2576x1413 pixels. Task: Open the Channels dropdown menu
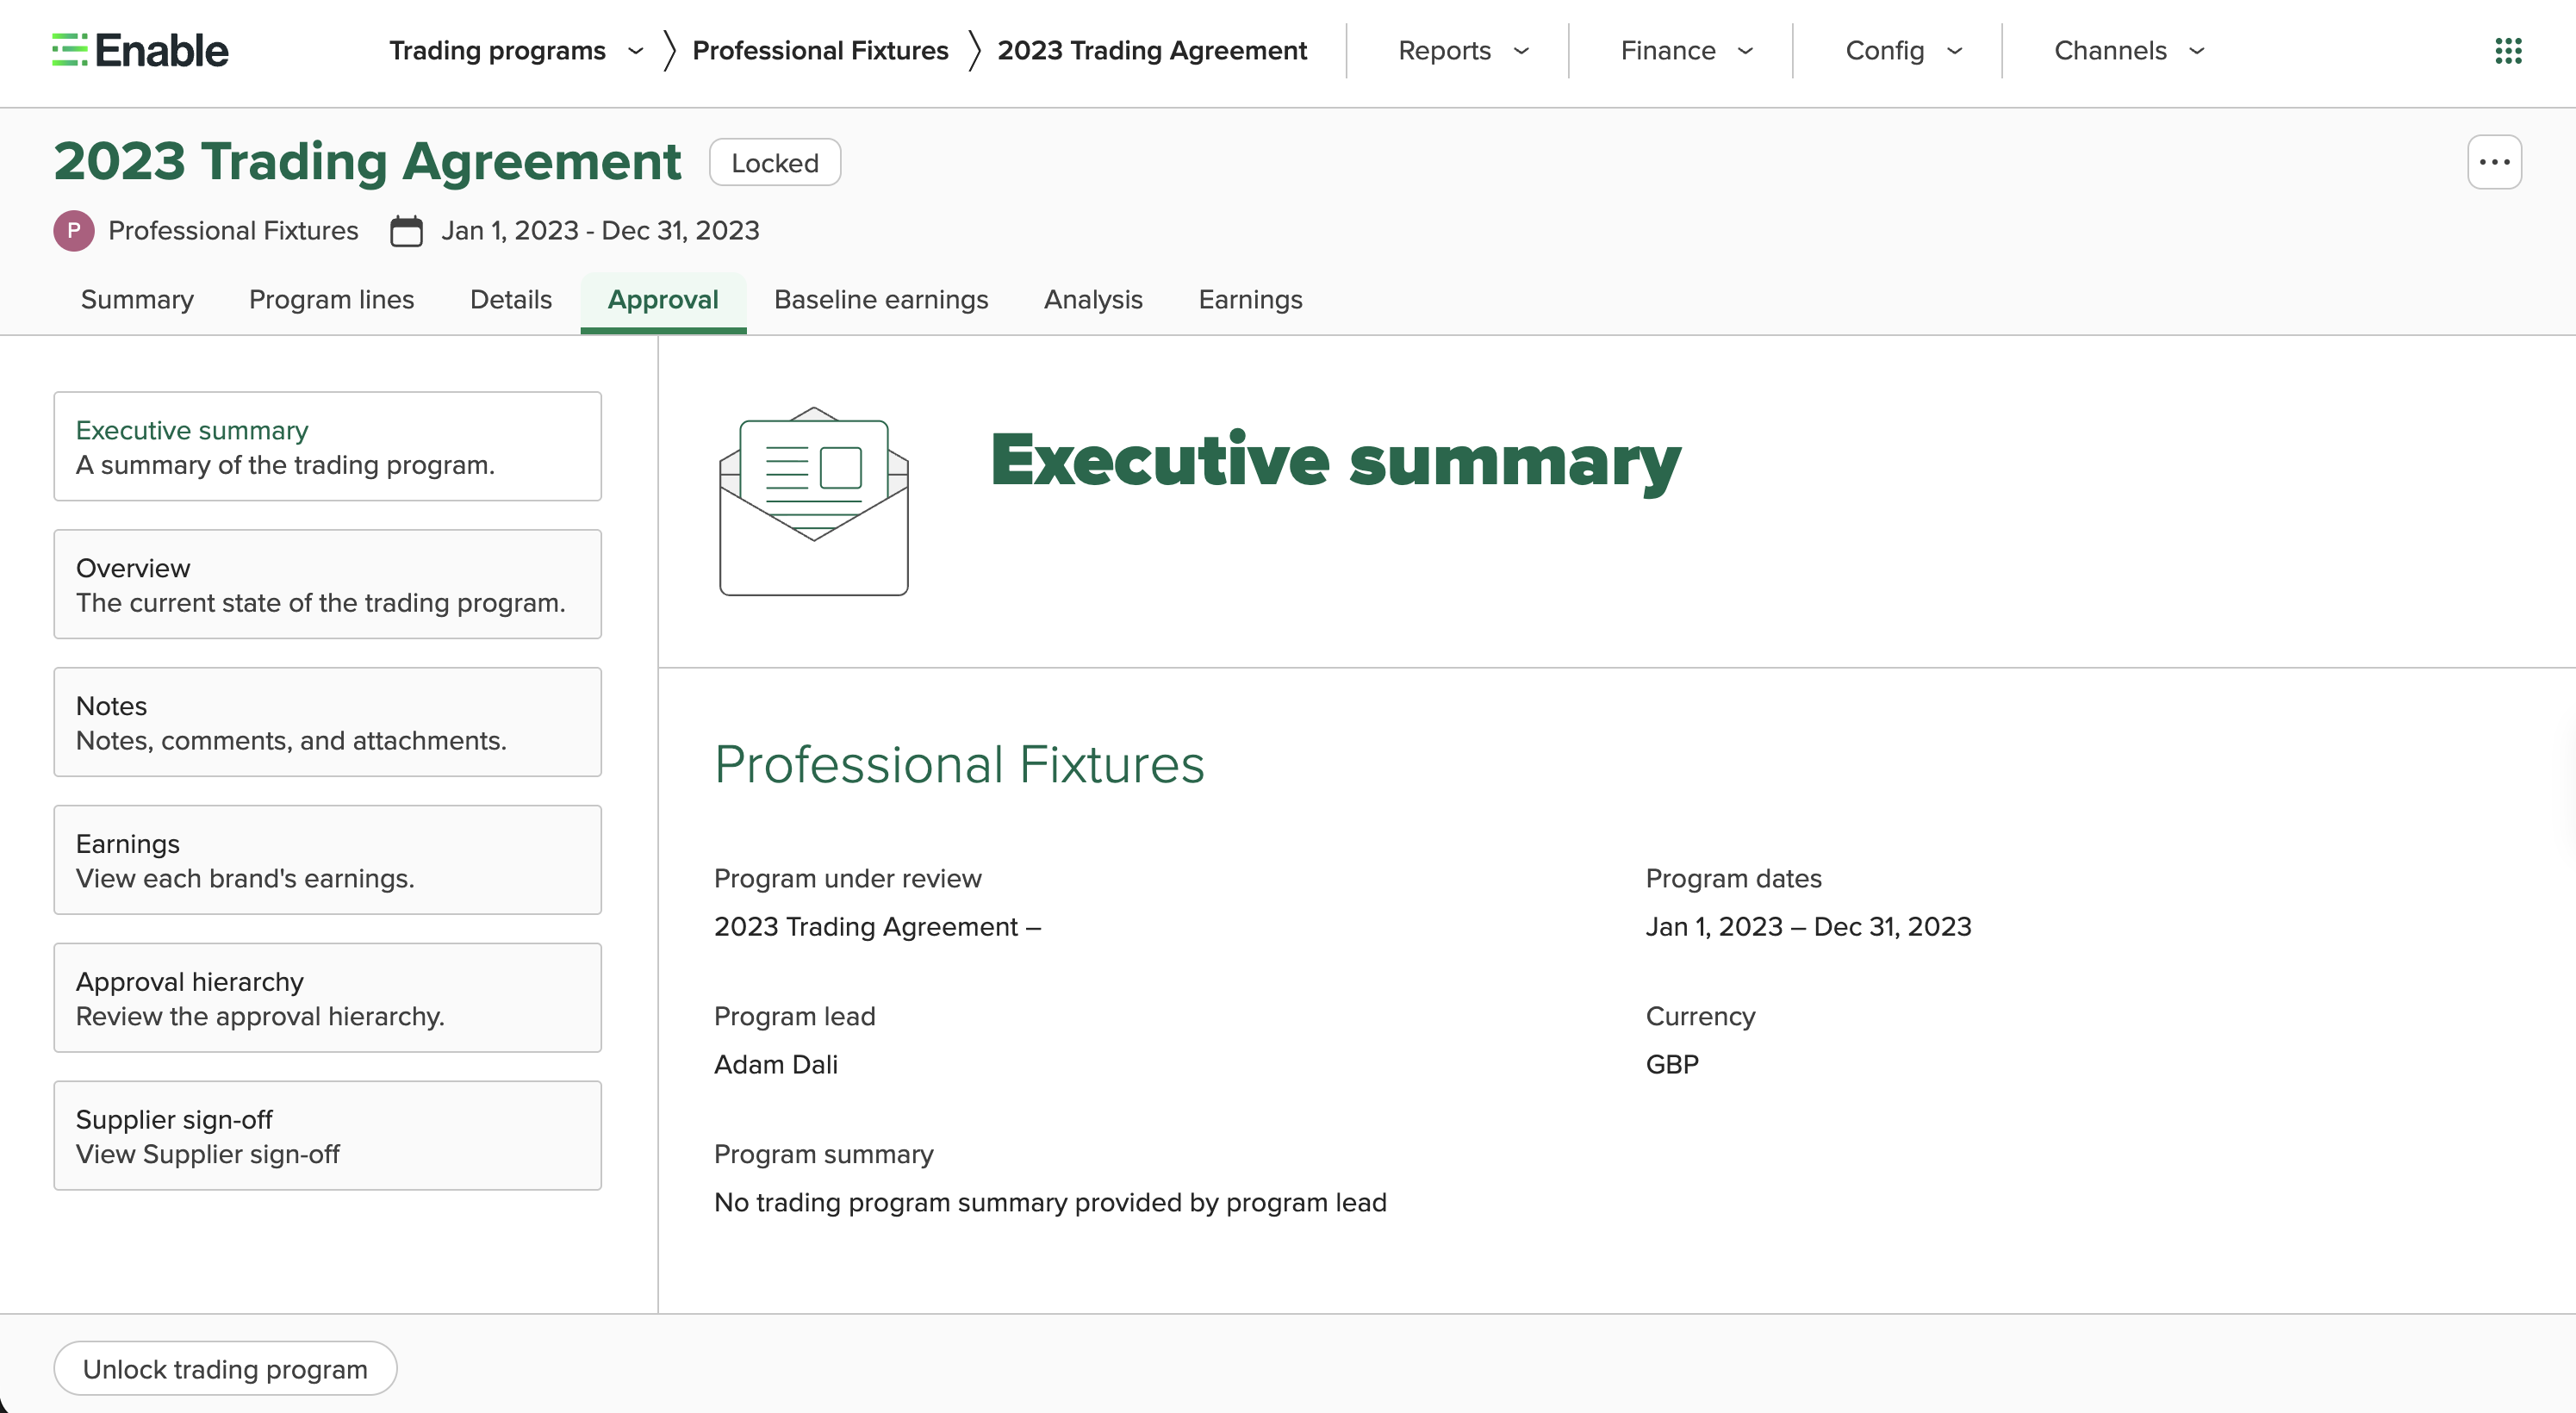pyautogui.click(x=2129, y=50)
